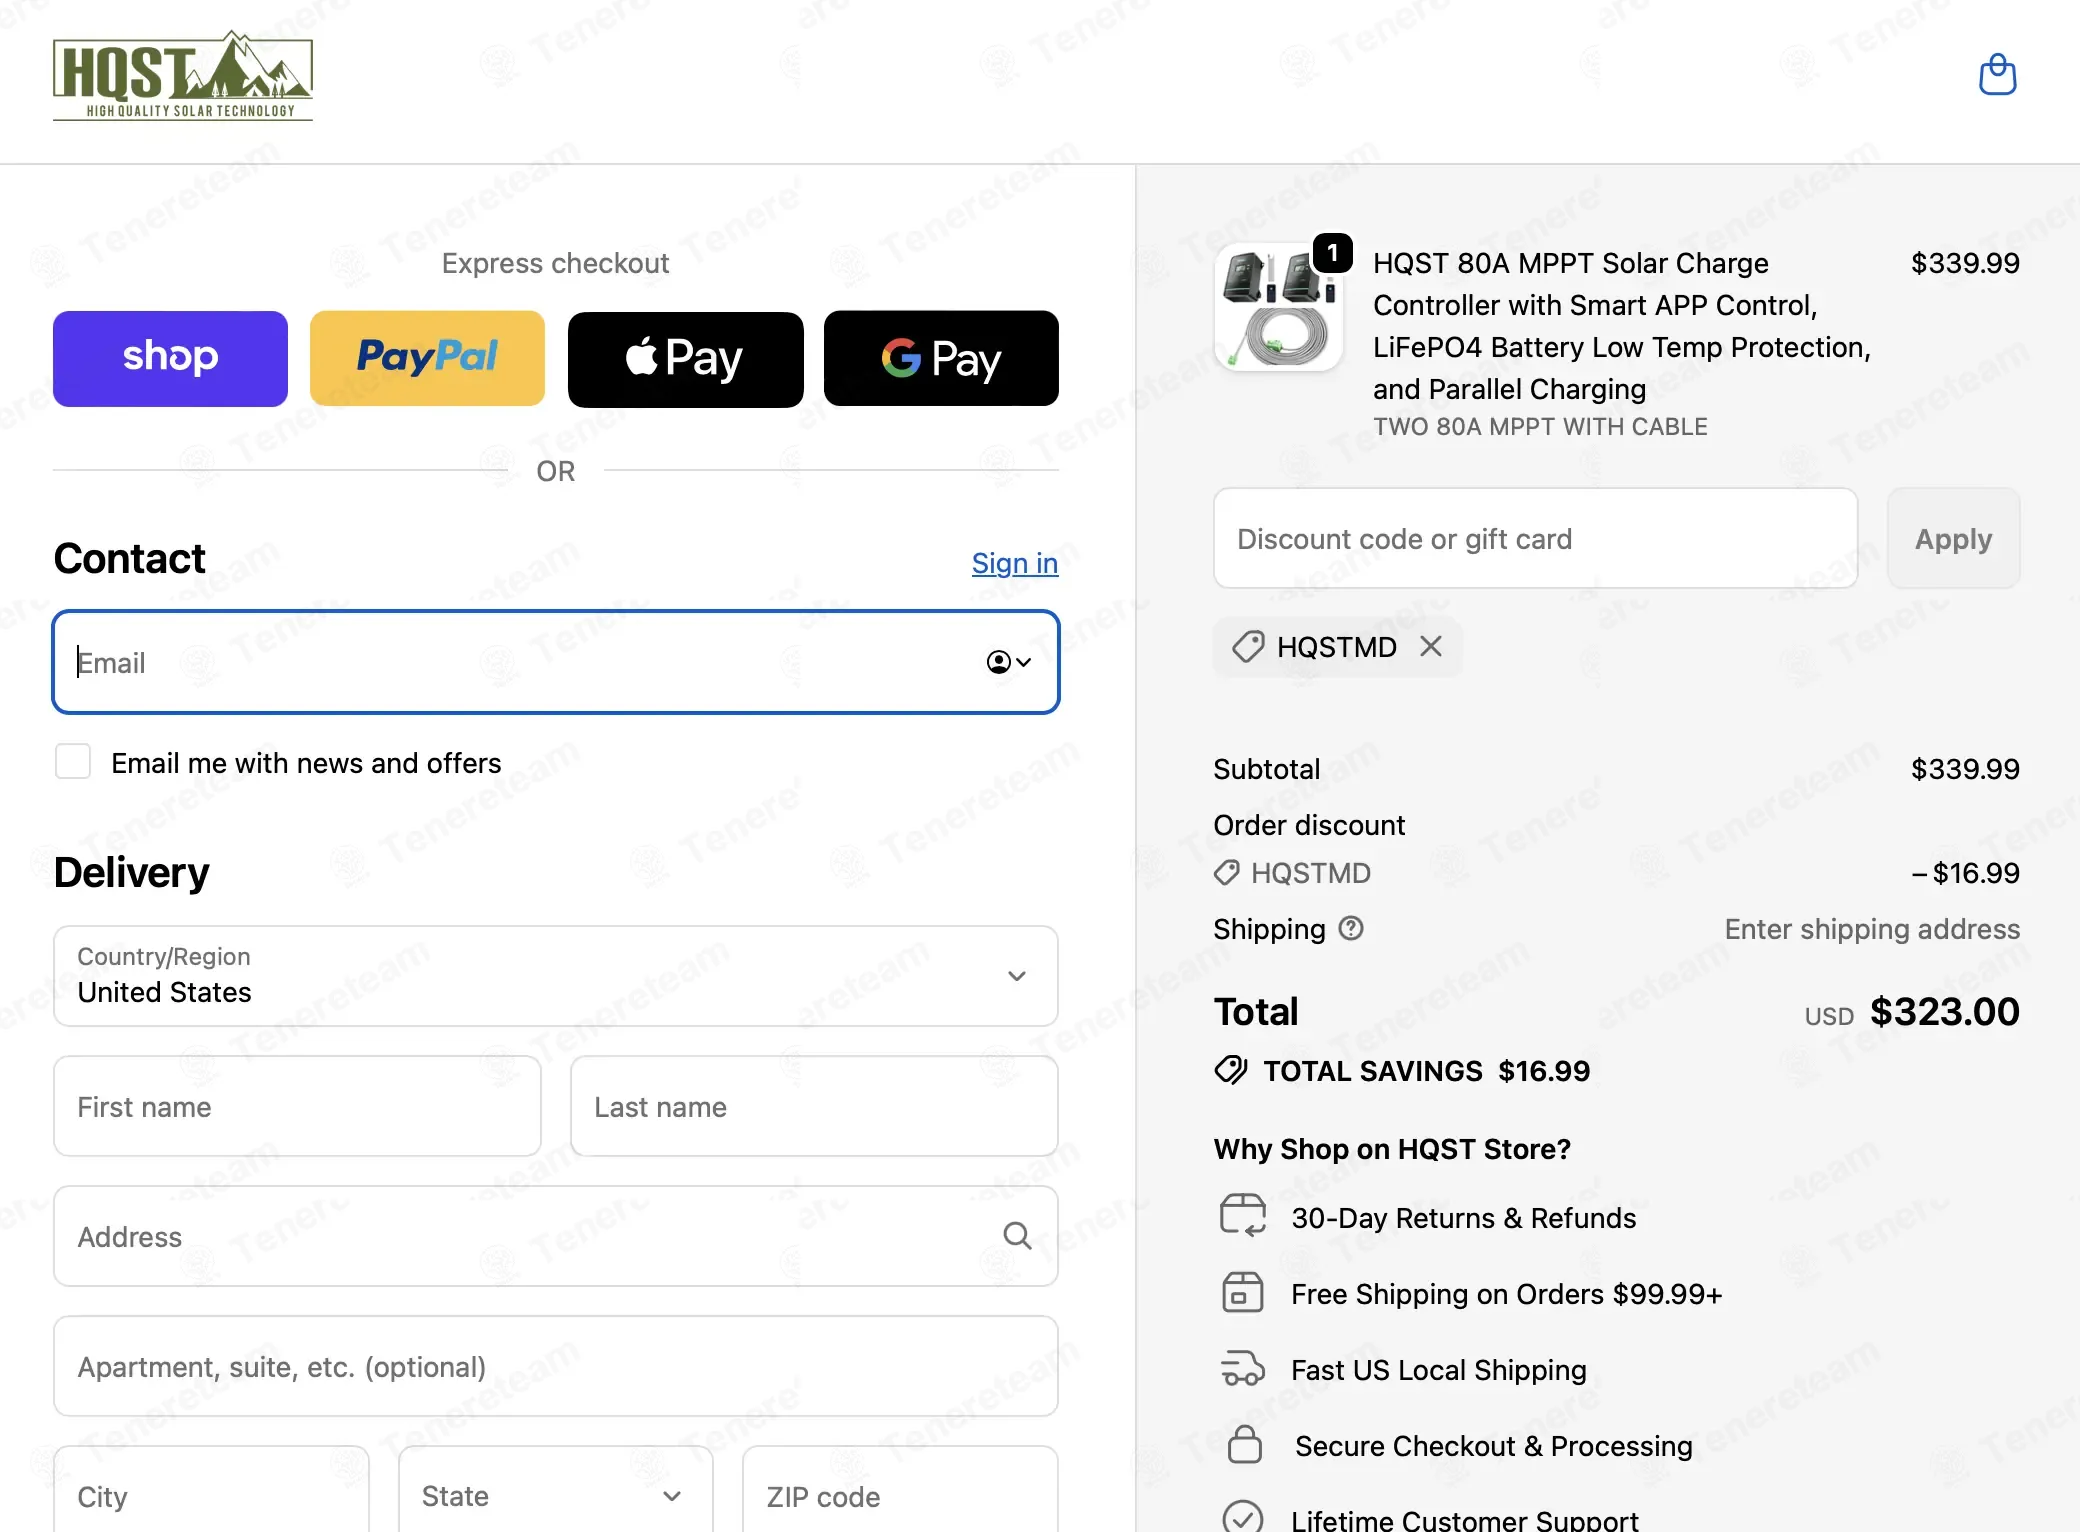Image resolution: width=2080 pixels, height=1532 pixels.
Task: Click the Order discount HQSTMD tag icon
Action: pos(1227,873)
